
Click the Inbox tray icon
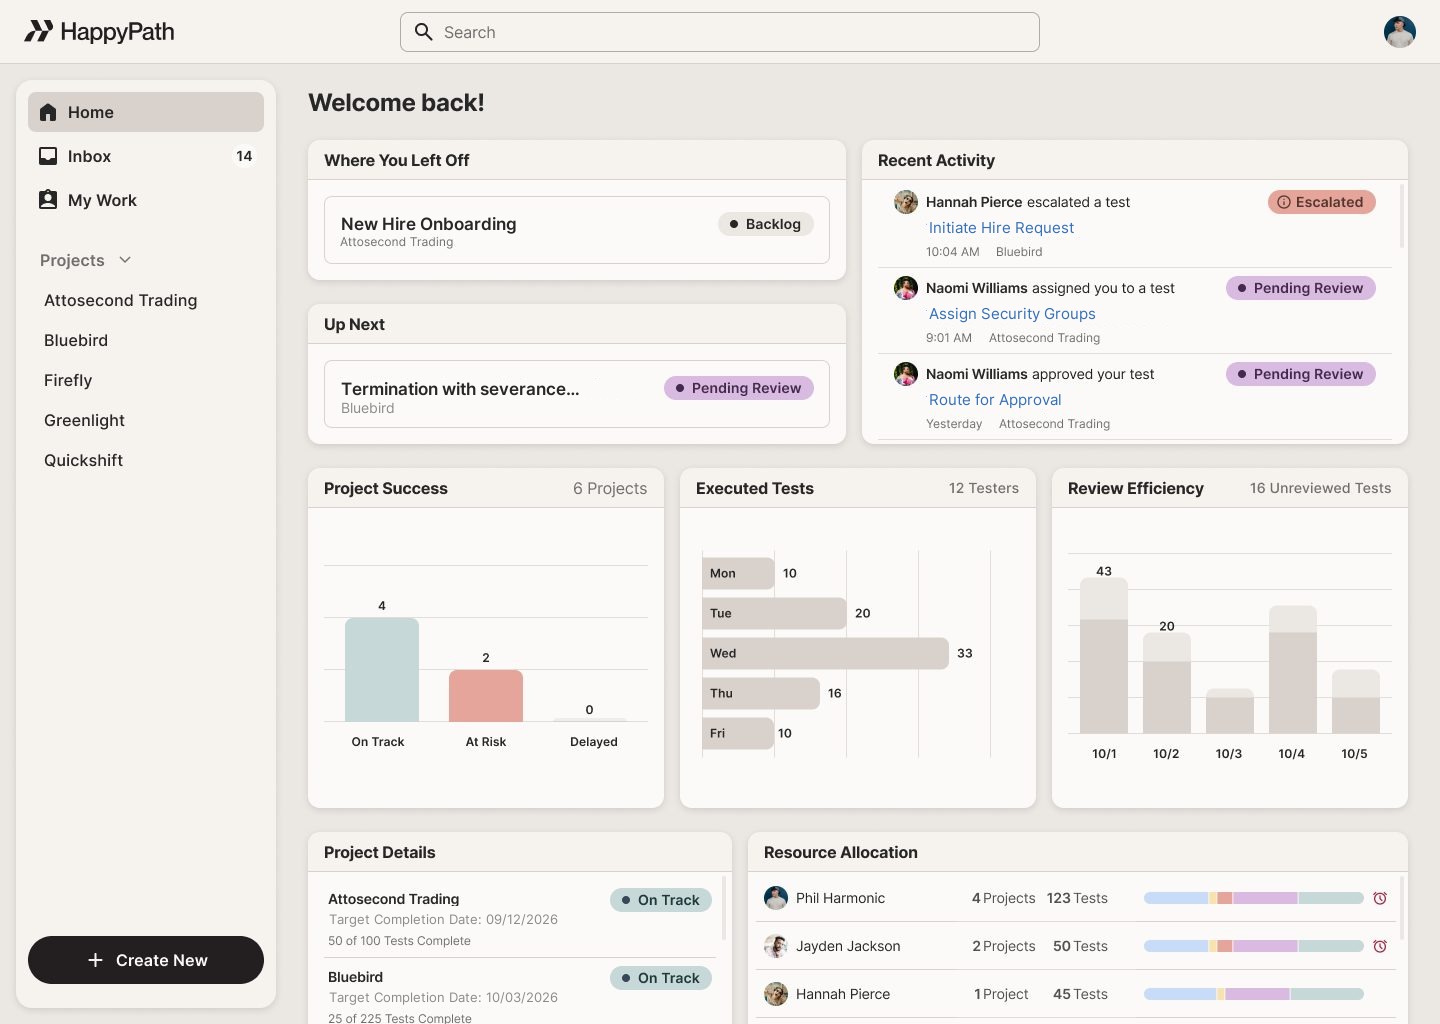48,156
